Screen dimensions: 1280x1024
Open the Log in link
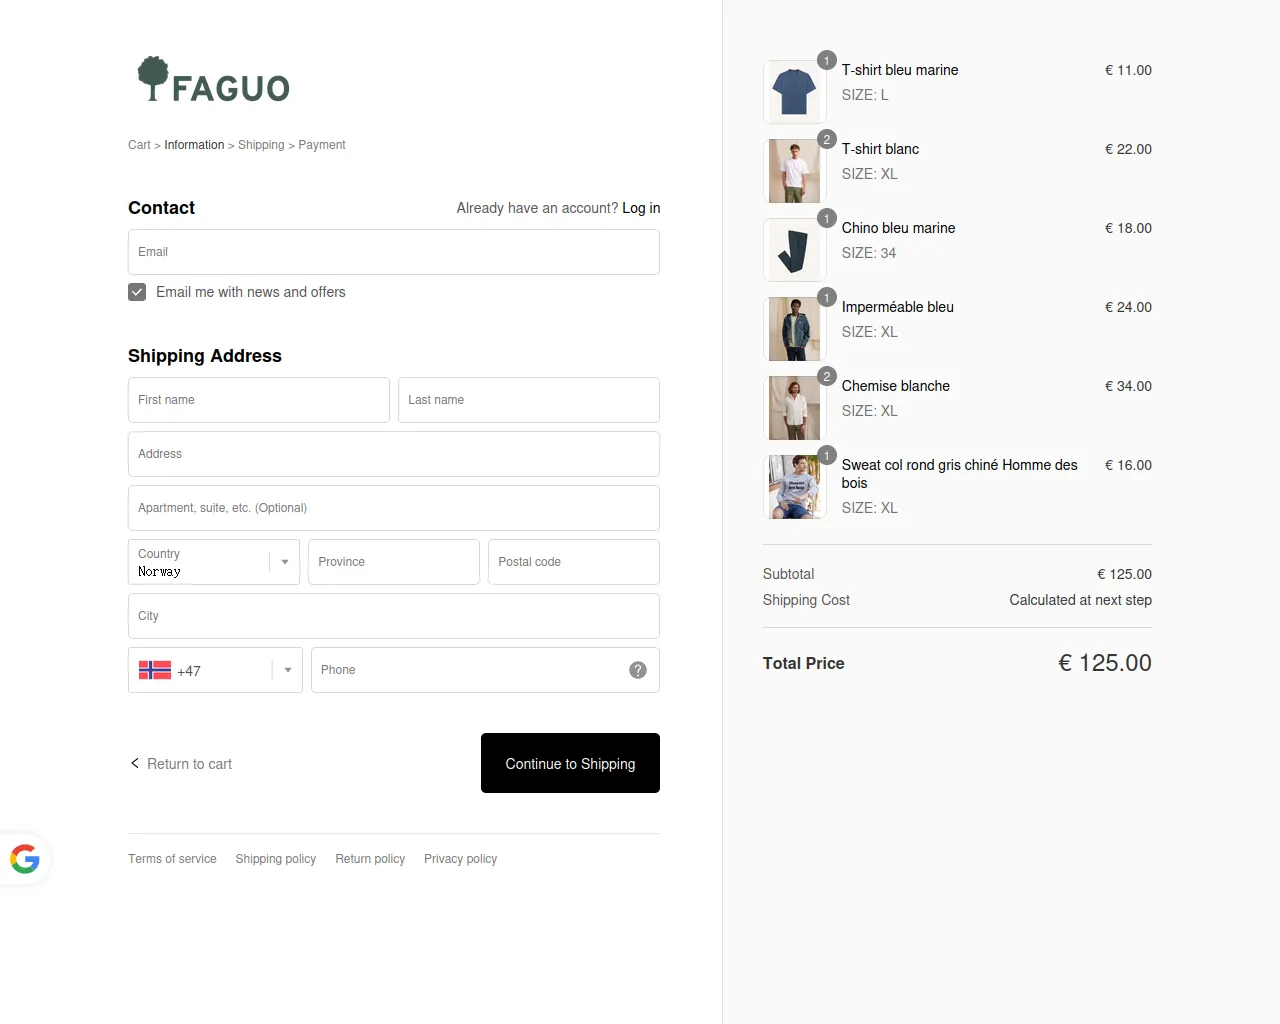point(641,208)
